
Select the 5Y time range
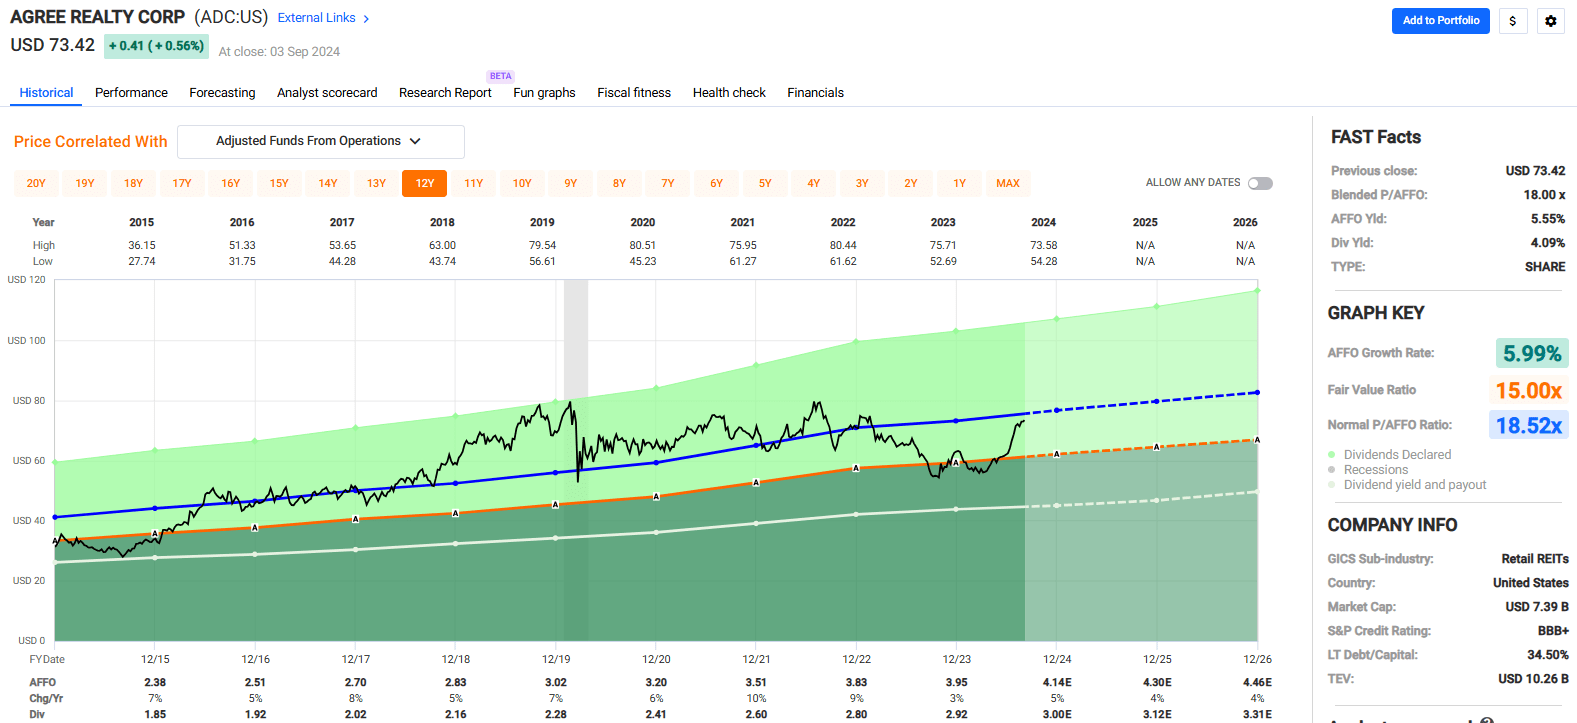(765, 183)
